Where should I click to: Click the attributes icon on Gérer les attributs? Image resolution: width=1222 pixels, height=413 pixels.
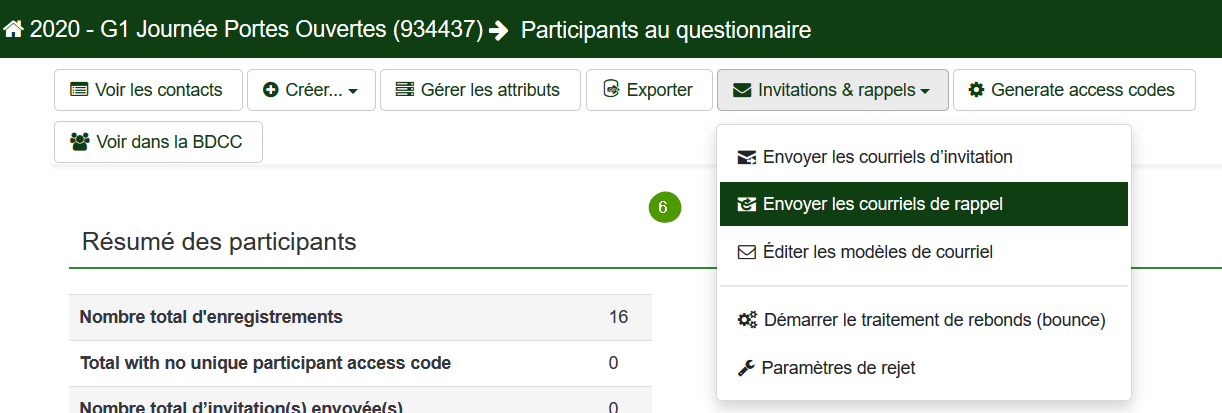(405, 90)
